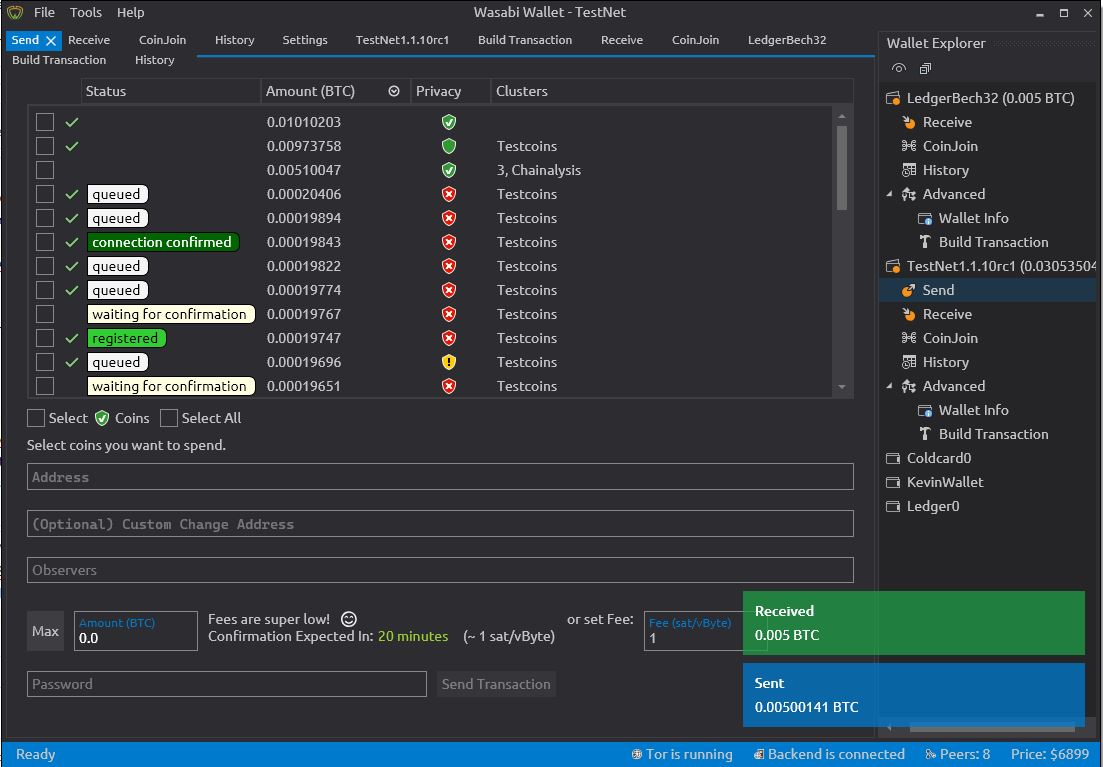Viewport: 1103px width, 767px height.
Task: Open the Help menu
Action: pyautogui.click(x=130, y=13)
